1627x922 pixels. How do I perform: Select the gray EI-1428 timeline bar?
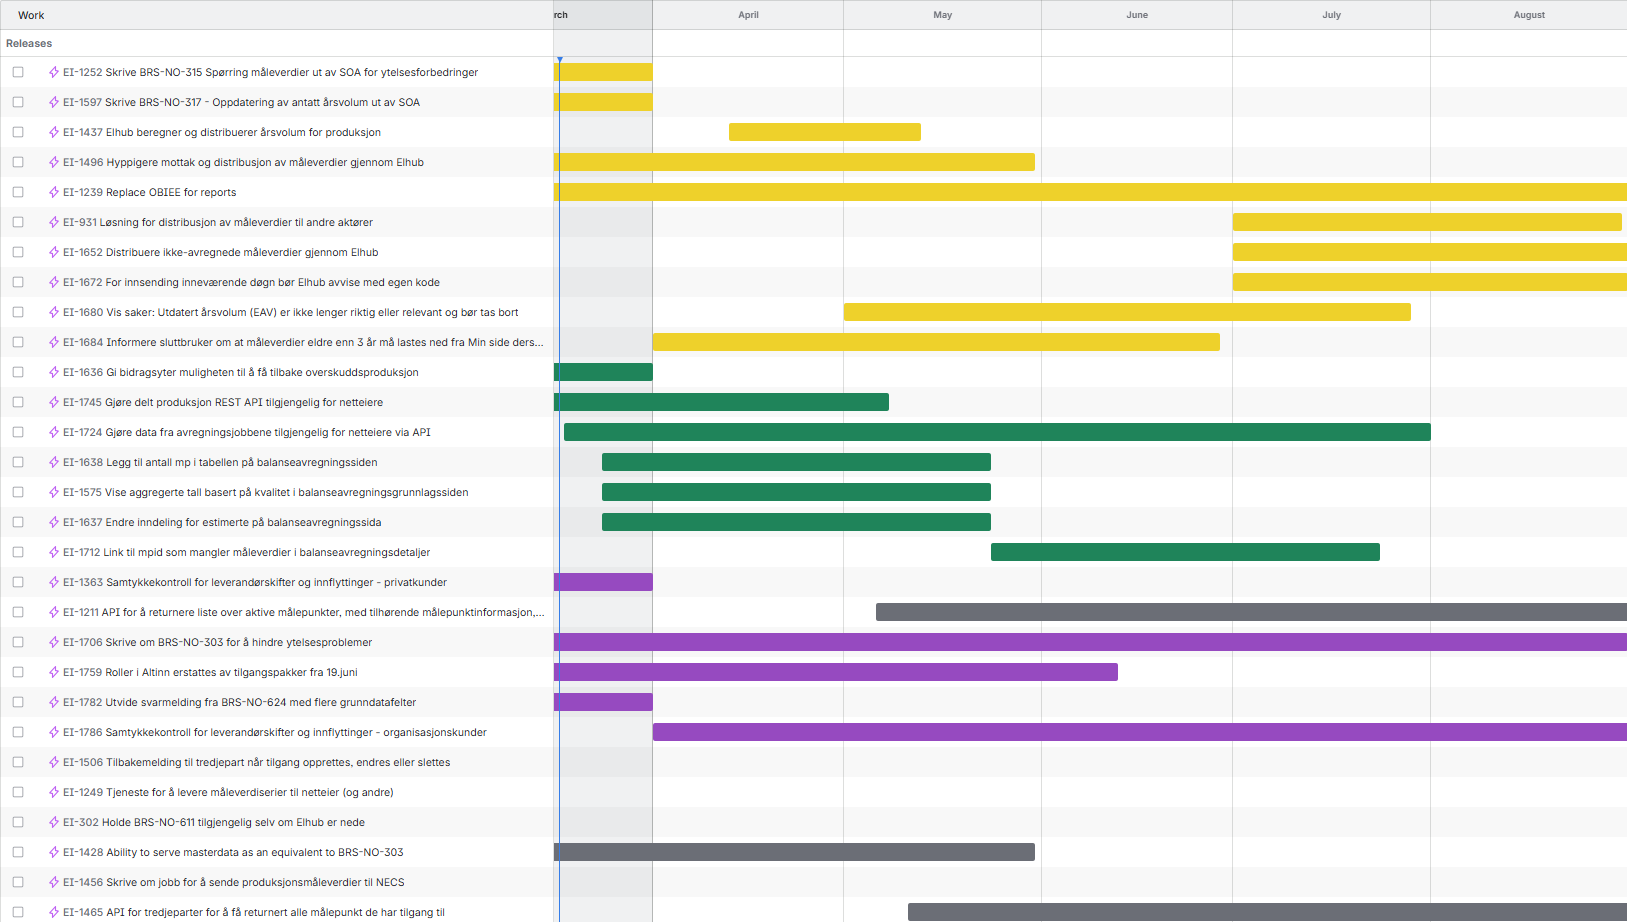(x=794, y=852)
